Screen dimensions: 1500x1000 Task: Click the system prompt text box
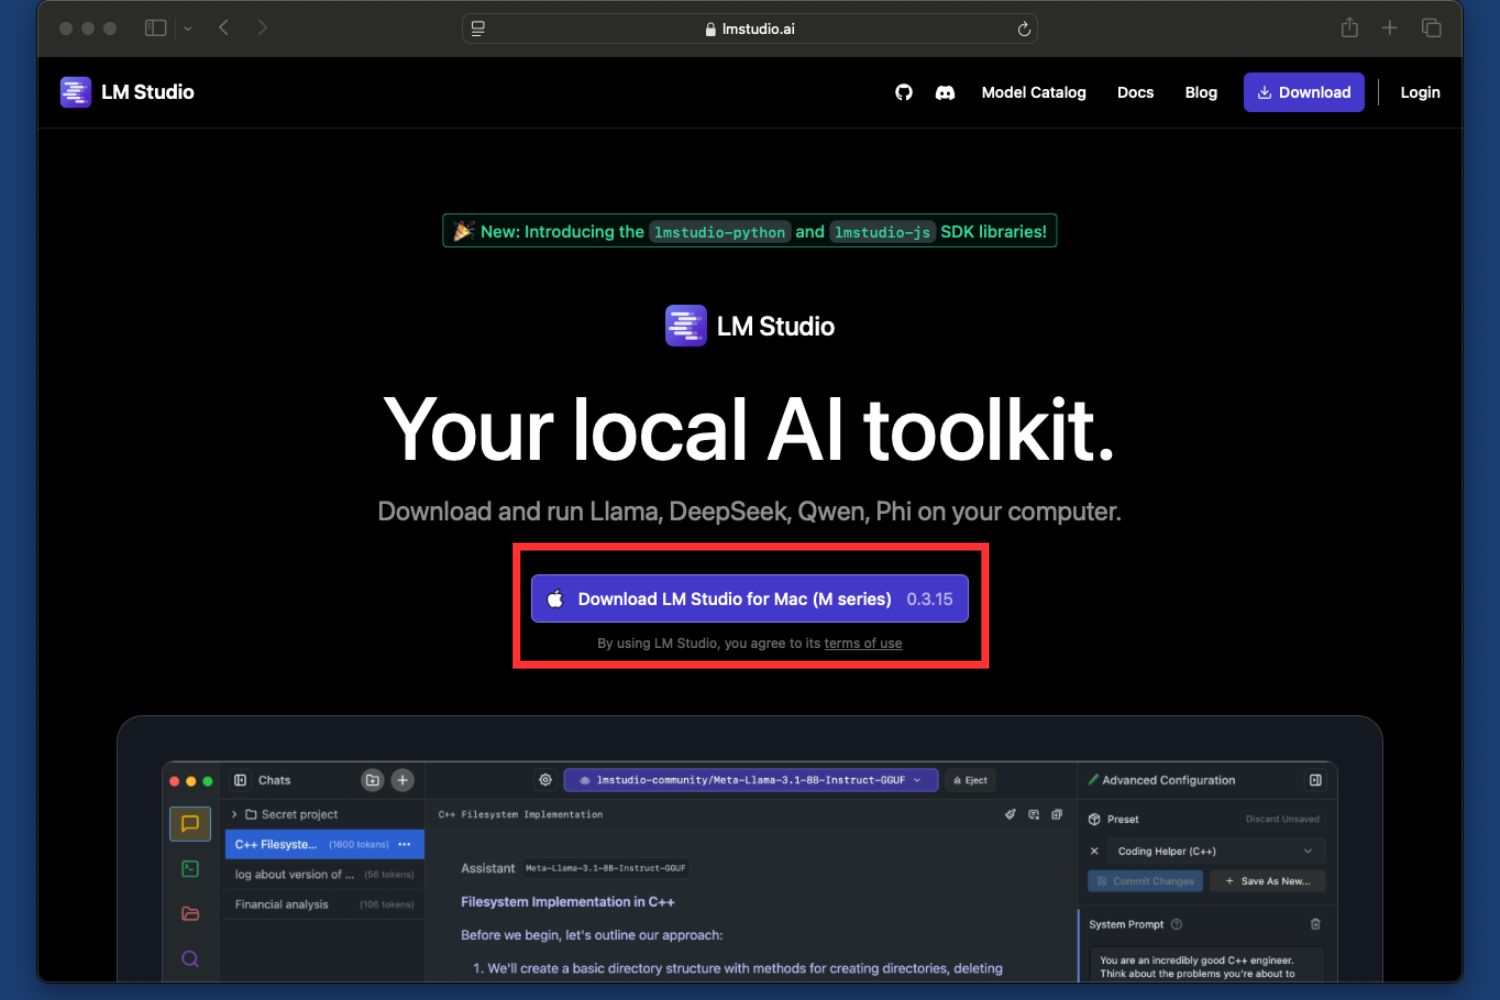(1207, 964)
